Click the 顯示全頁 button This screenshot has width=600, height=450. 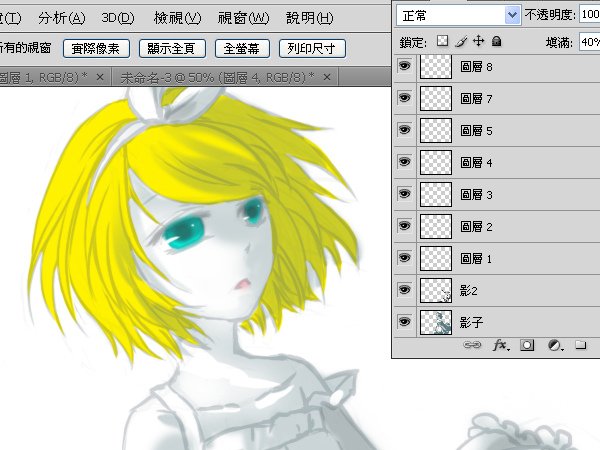pos(172,49)
